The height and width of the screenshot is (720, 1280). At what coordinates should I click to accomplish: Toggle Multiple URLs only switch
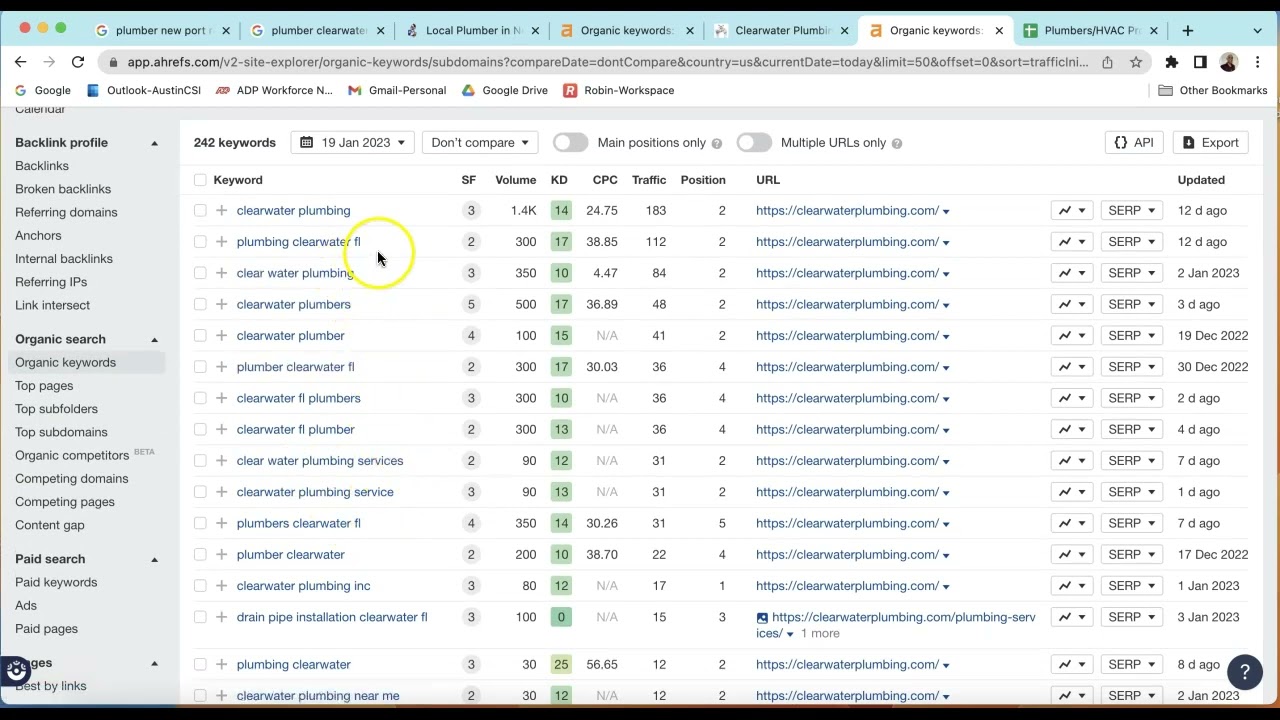[754, 143]
